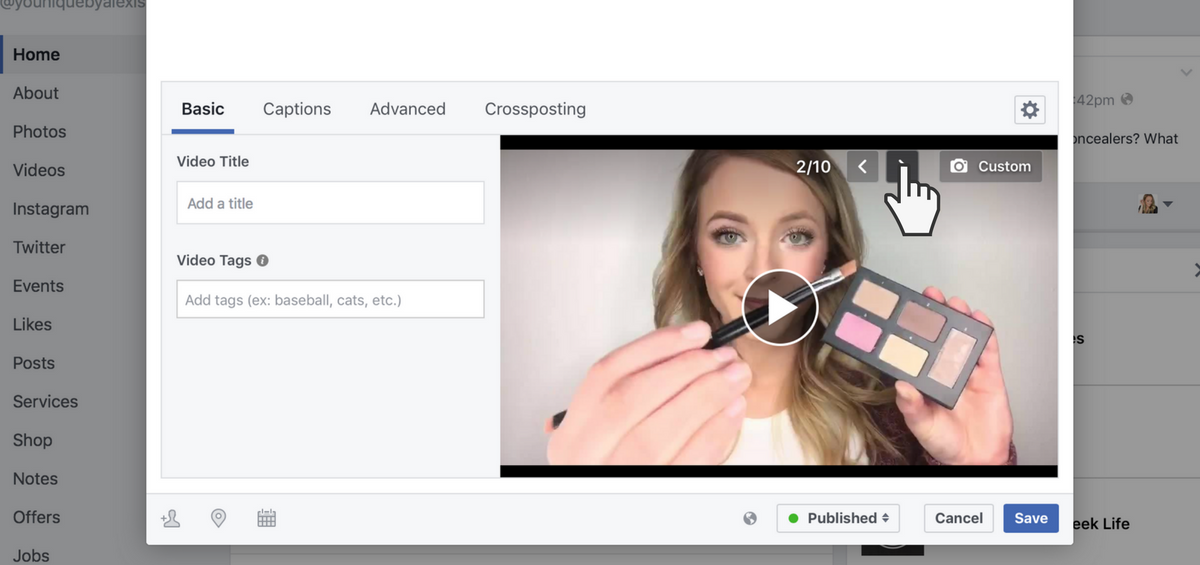The image size is (1200, 565).
Task: Select the Crossposting tab
Action: click(535, 109)
